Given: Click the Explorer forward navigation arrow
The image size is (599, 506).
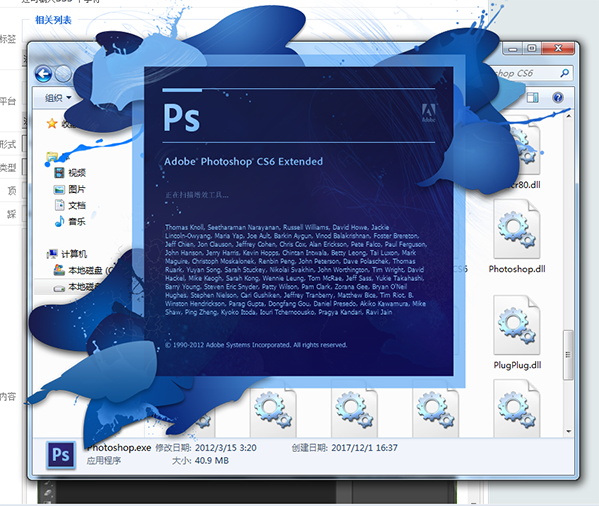Looking at the screenshot, I should click(63, 74).
